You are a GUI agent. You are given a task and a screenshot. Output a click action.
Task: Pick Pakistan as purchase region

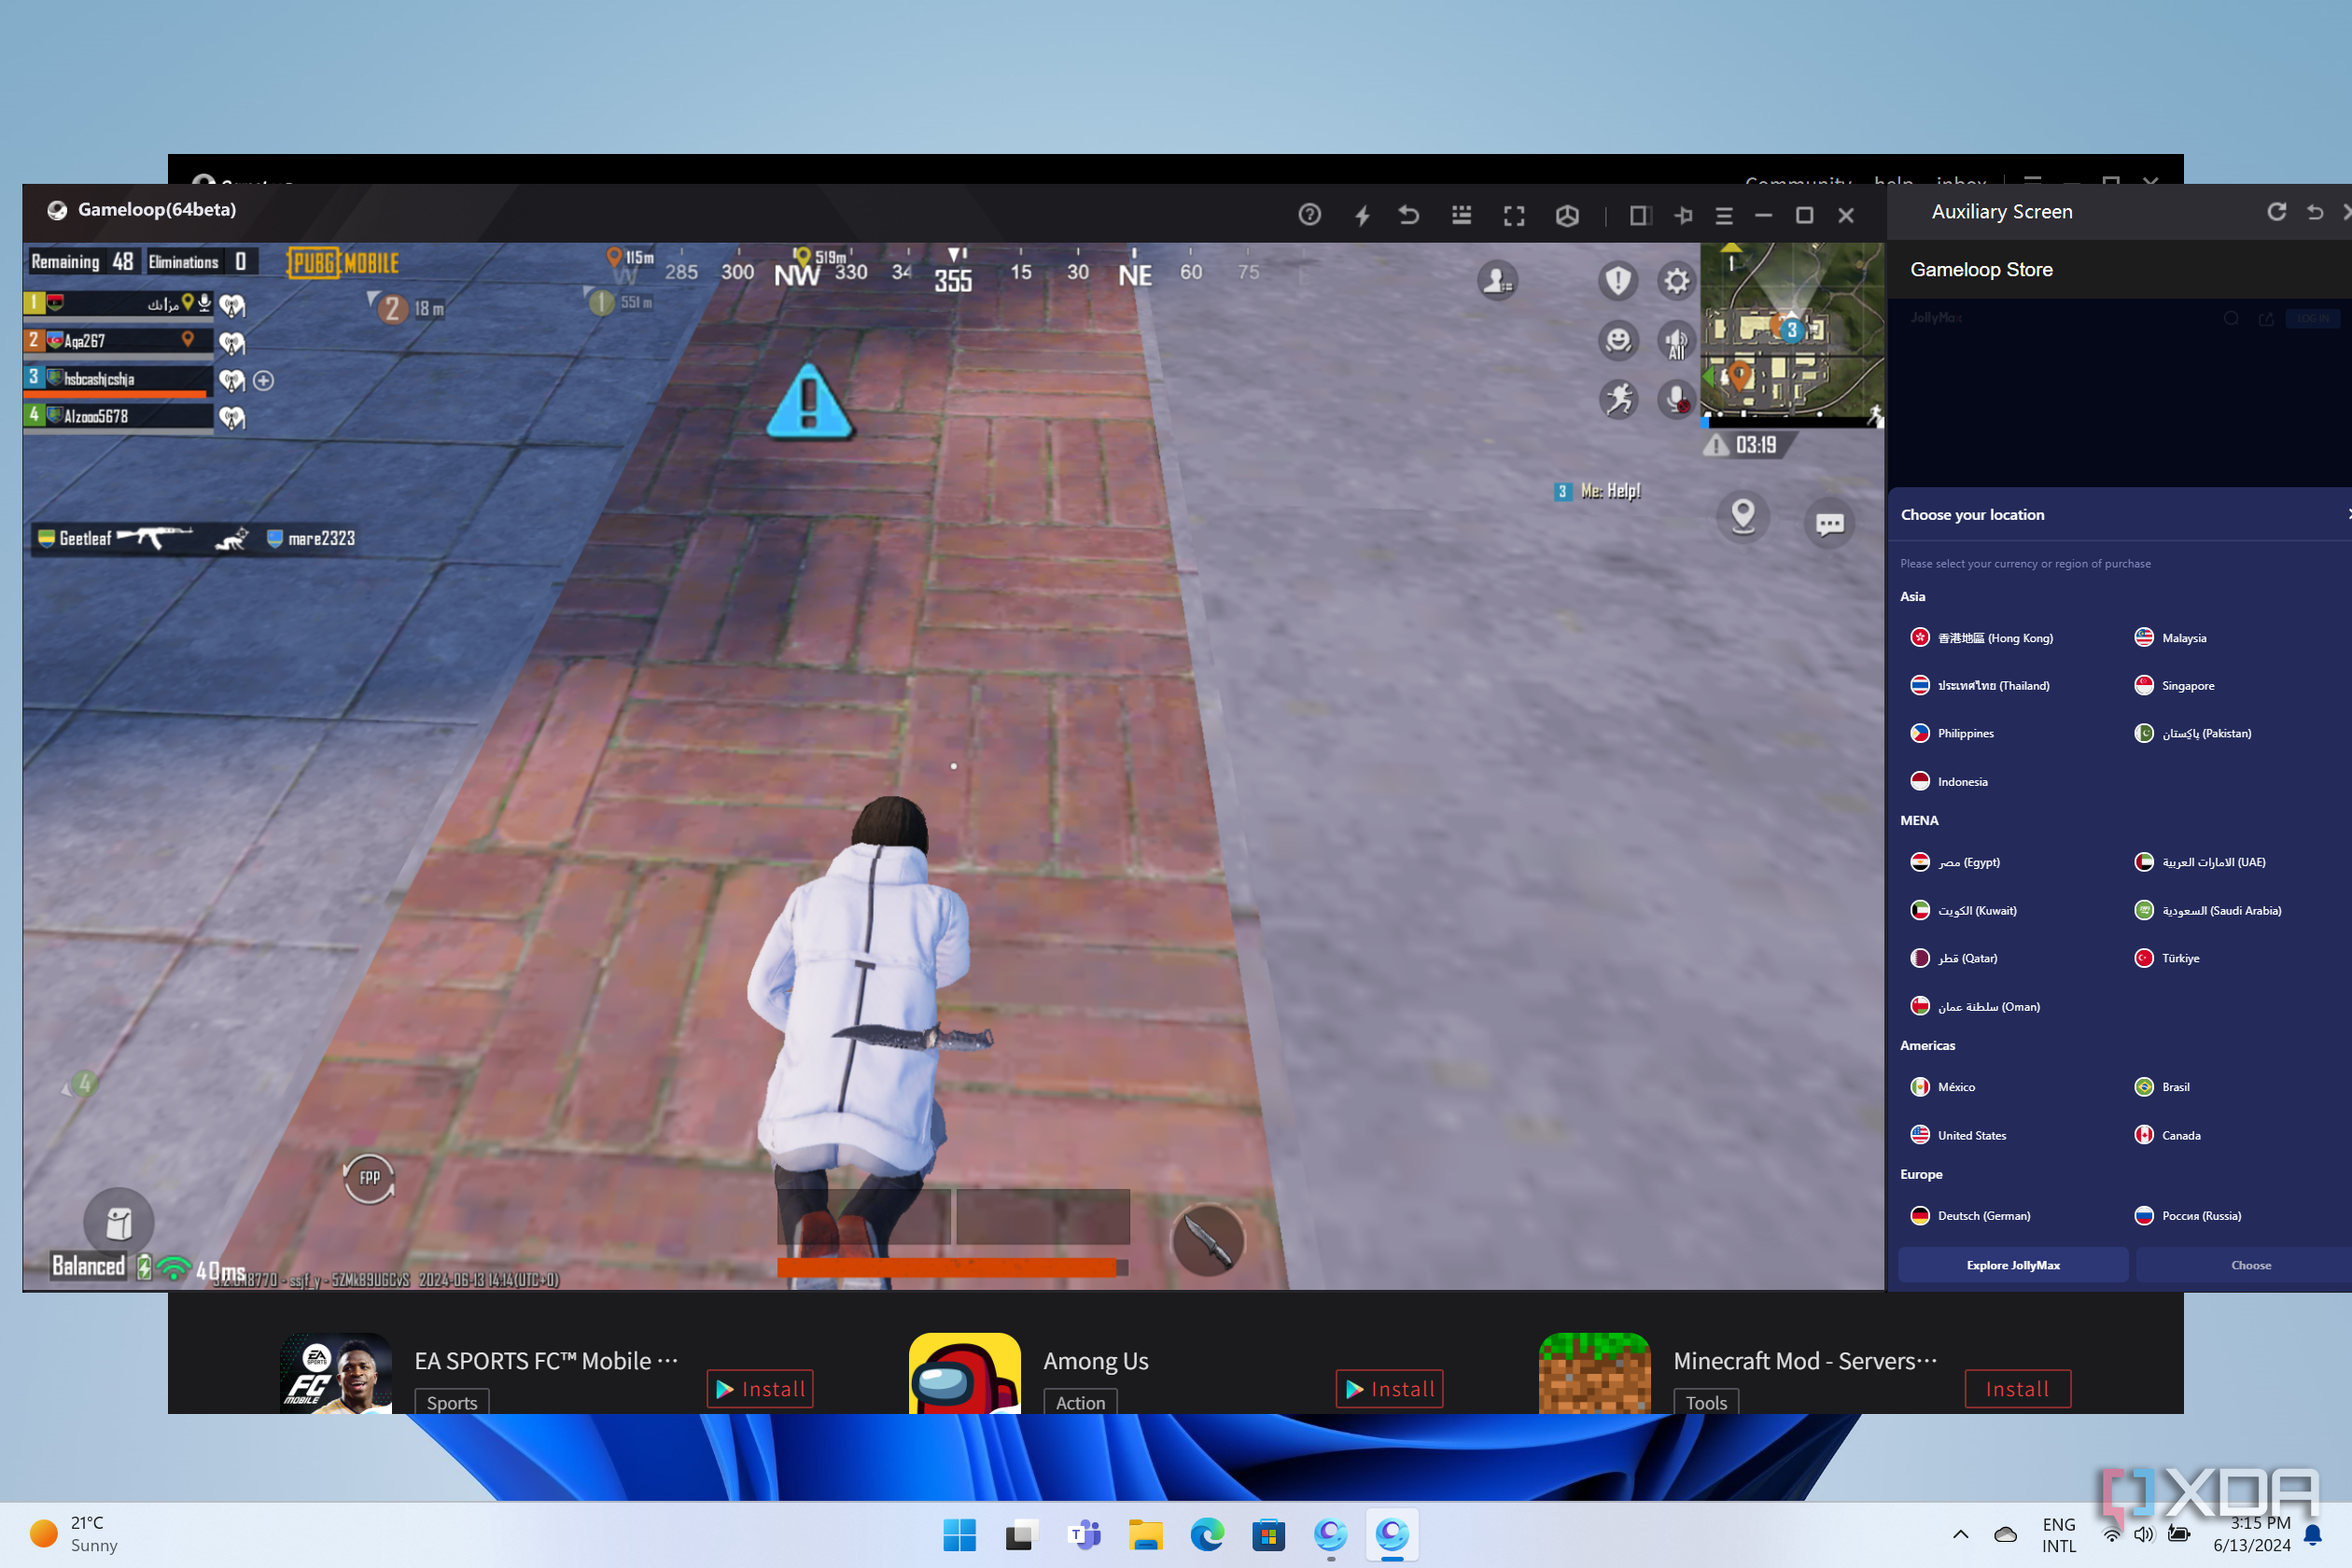(x=2193, y=733)
